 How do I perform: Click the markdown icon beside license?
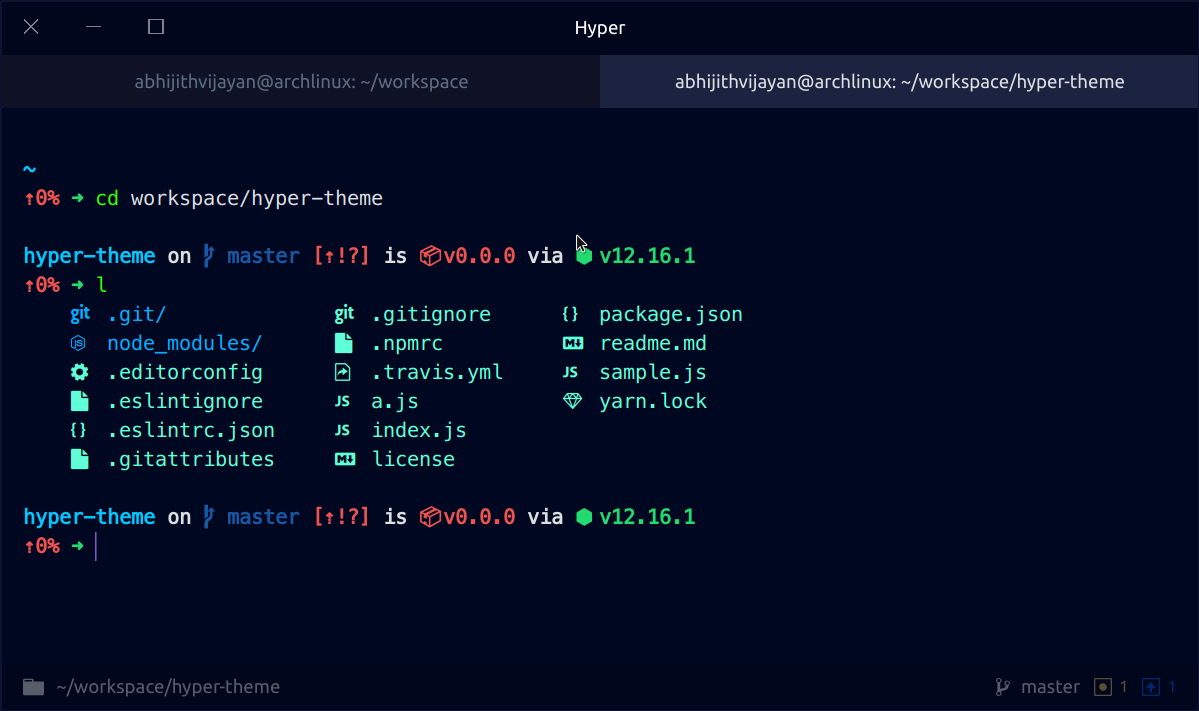point(345,459)
